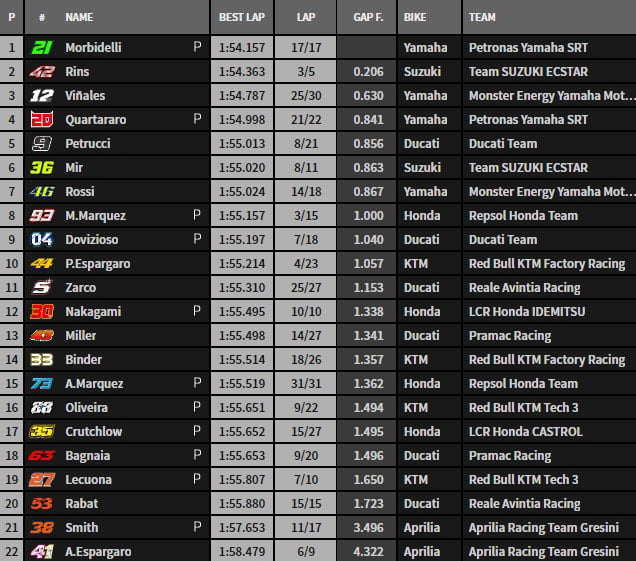Open rider name Petrucci
Screen dimensions: 636x561
88,143
